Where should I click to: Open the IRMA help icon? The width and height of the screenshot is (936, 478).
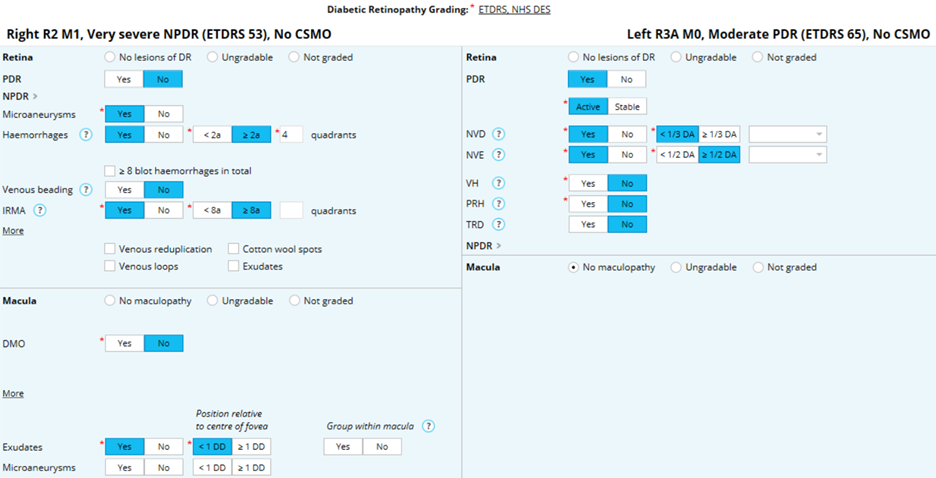tap(40, 211)
